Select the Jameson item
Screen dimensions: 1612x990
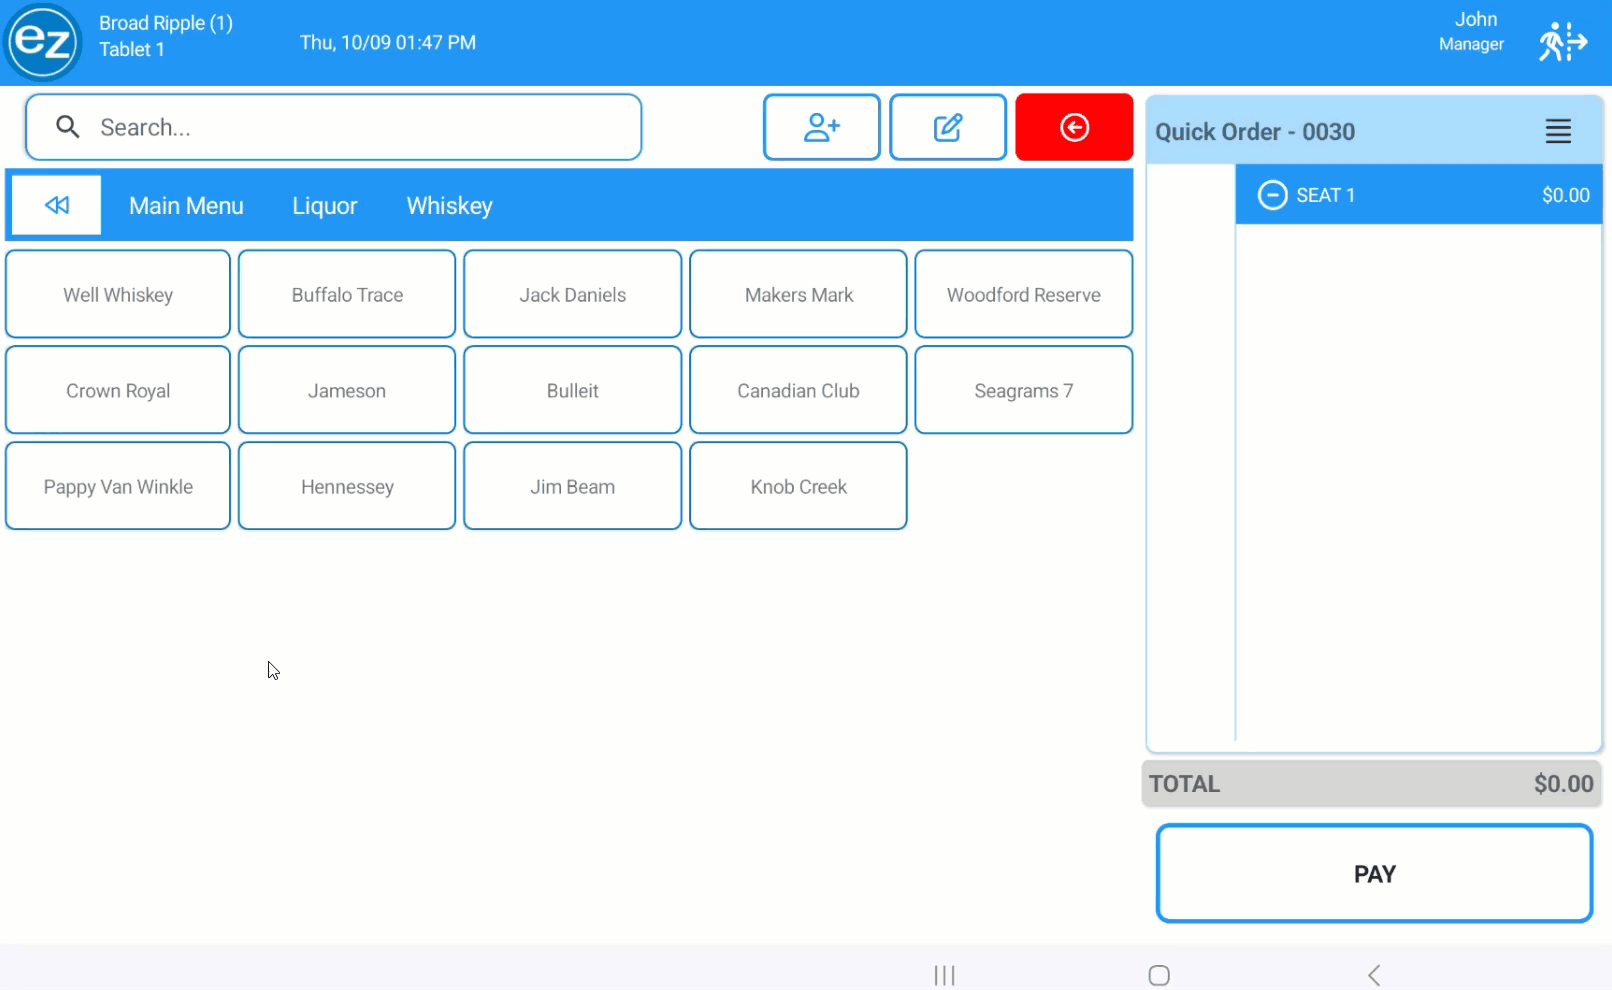click(347, 390)
